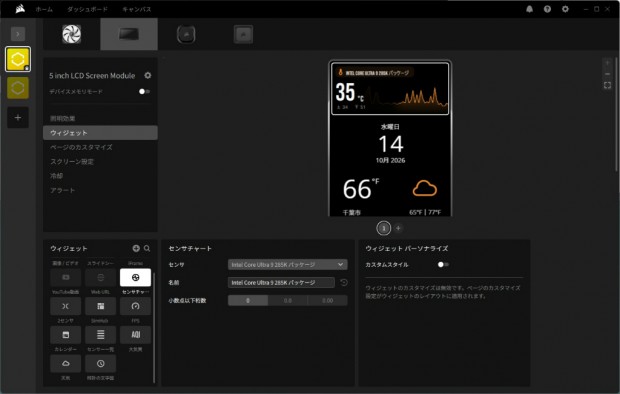Open ウィジェット section
The height and width of the screenshot is (394, 620).
coord(100,133)
